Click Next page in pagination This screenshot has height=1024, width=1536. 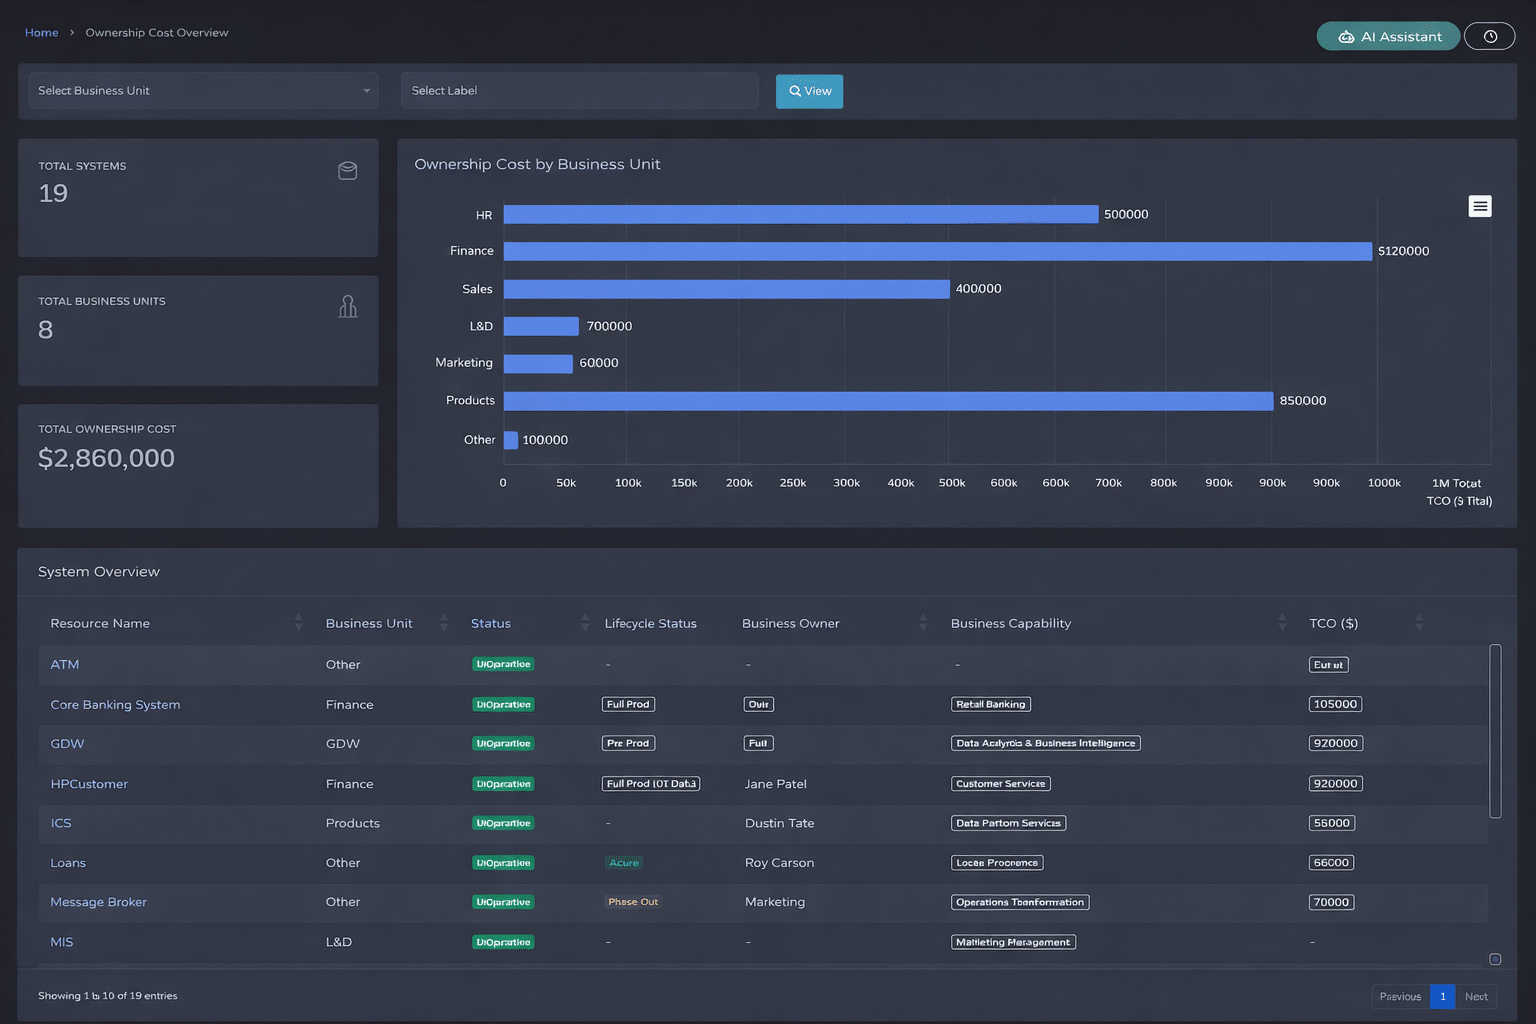pos(1476,996)
